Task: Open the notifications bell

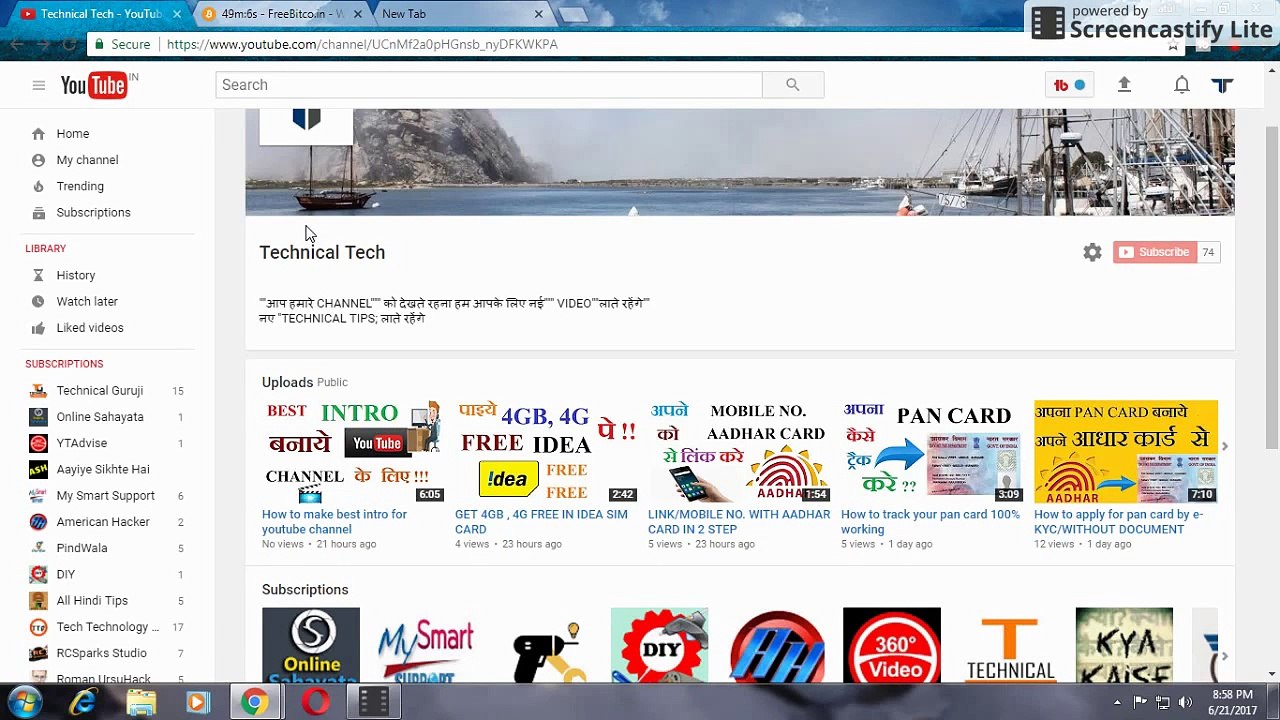Action: coord(1182,85)
